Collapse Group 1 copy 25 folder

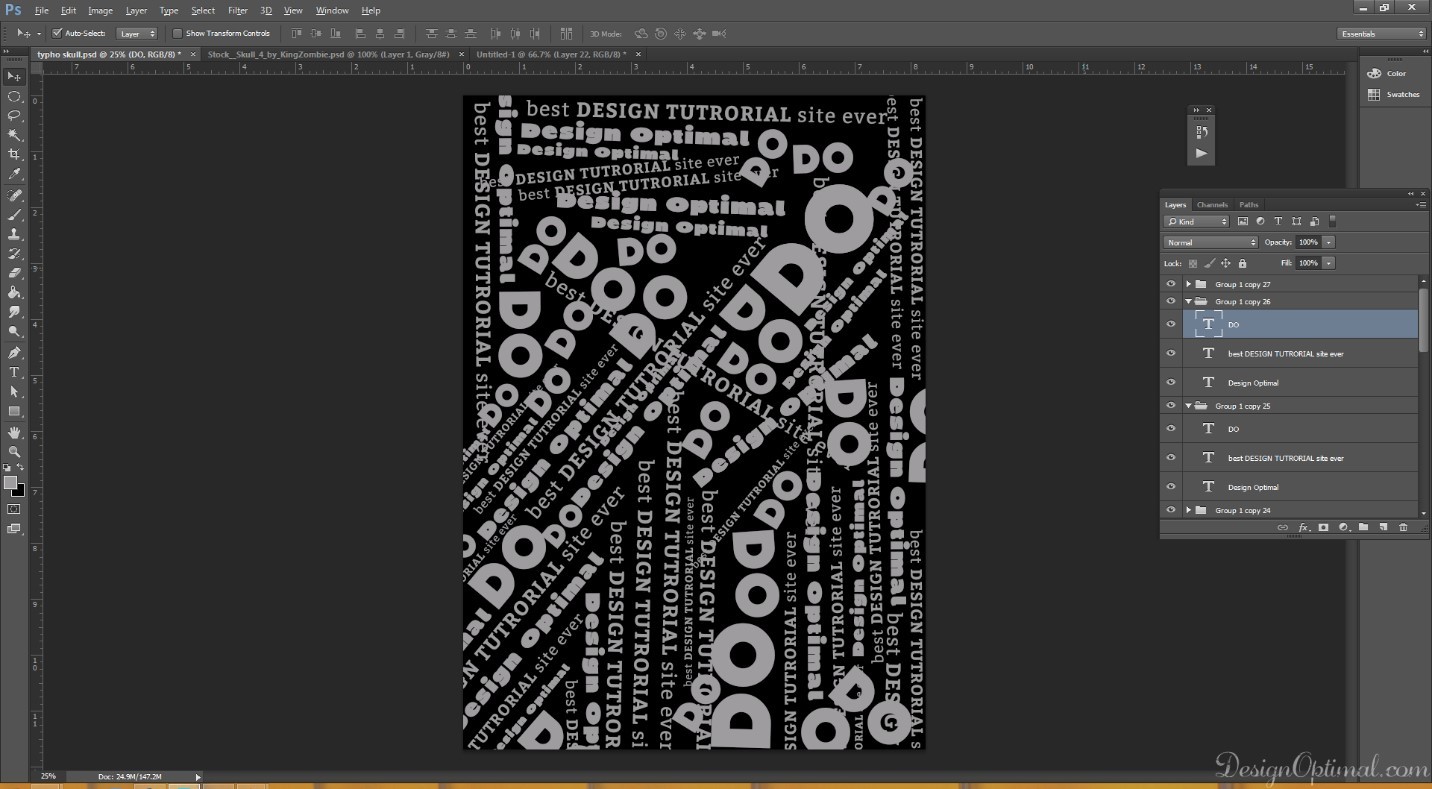[1188, 406]
